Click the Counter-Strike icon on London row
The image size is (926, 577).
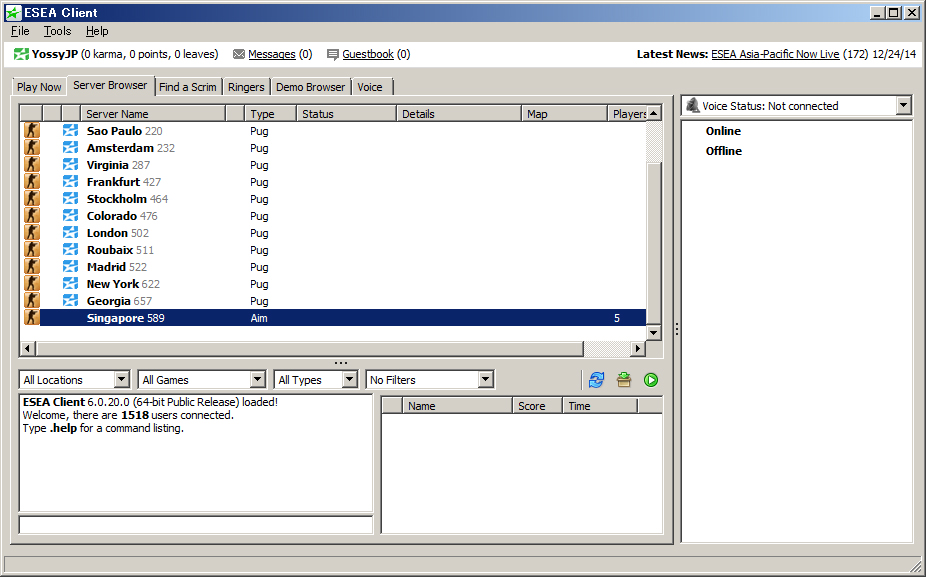coord(32,233)
